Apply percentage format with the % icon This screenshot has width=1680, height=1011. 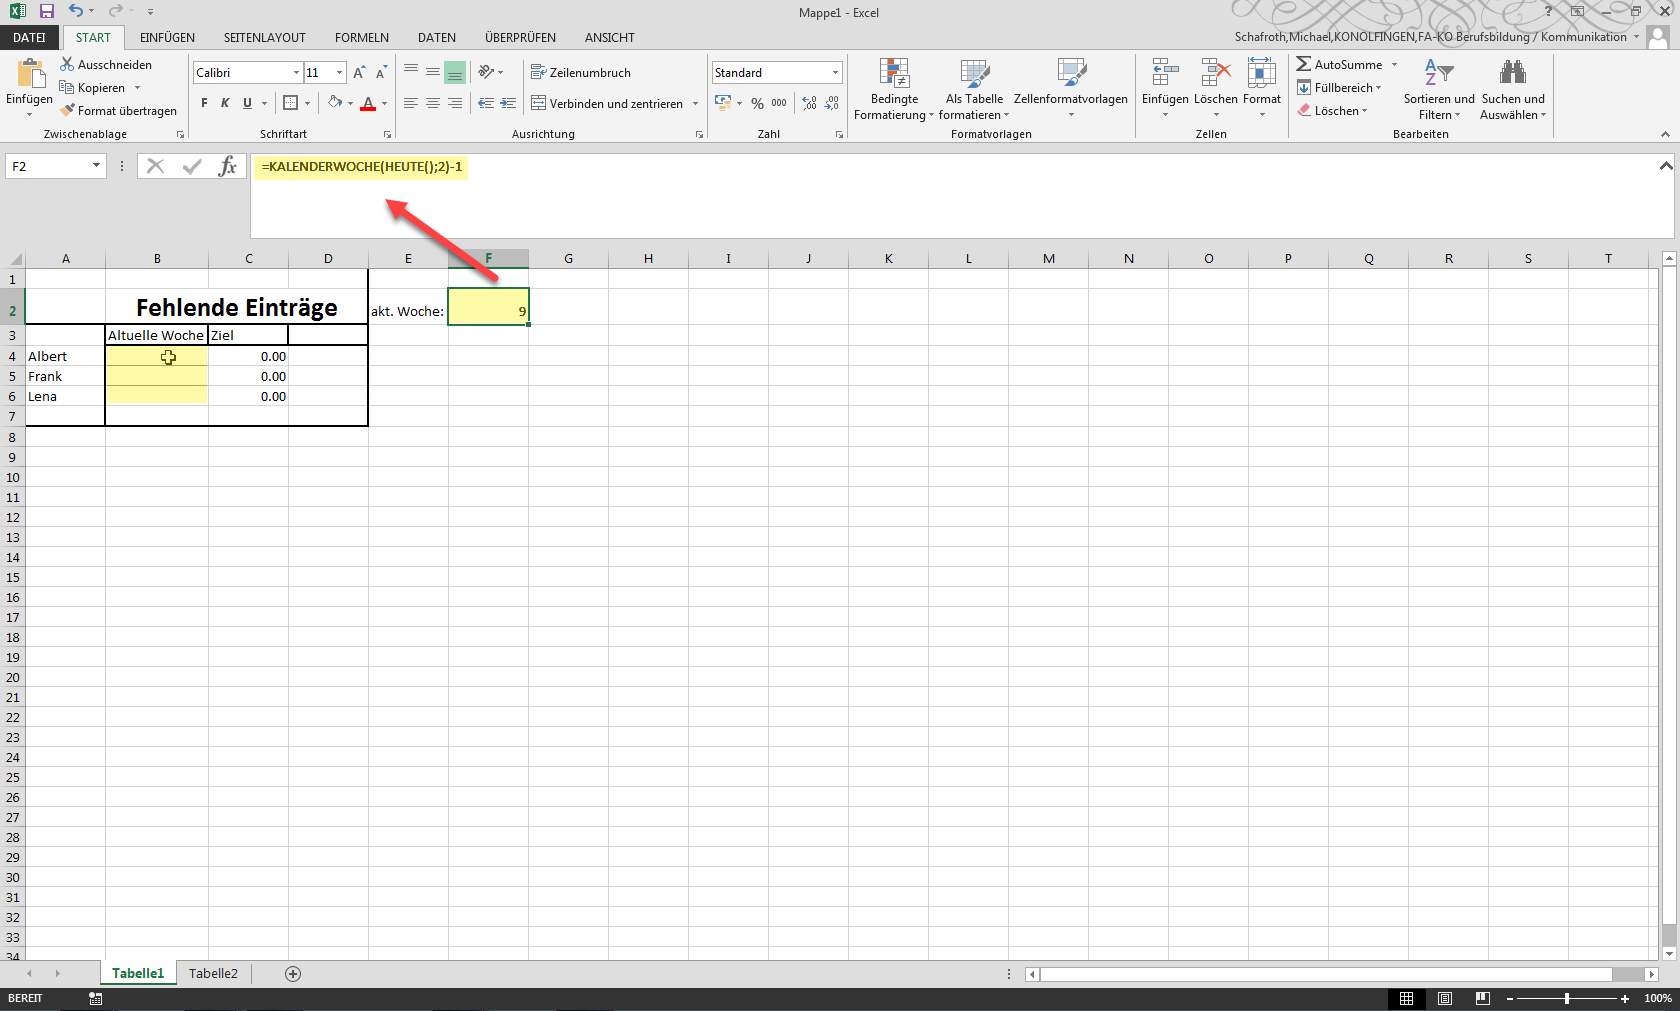(757, 103)
